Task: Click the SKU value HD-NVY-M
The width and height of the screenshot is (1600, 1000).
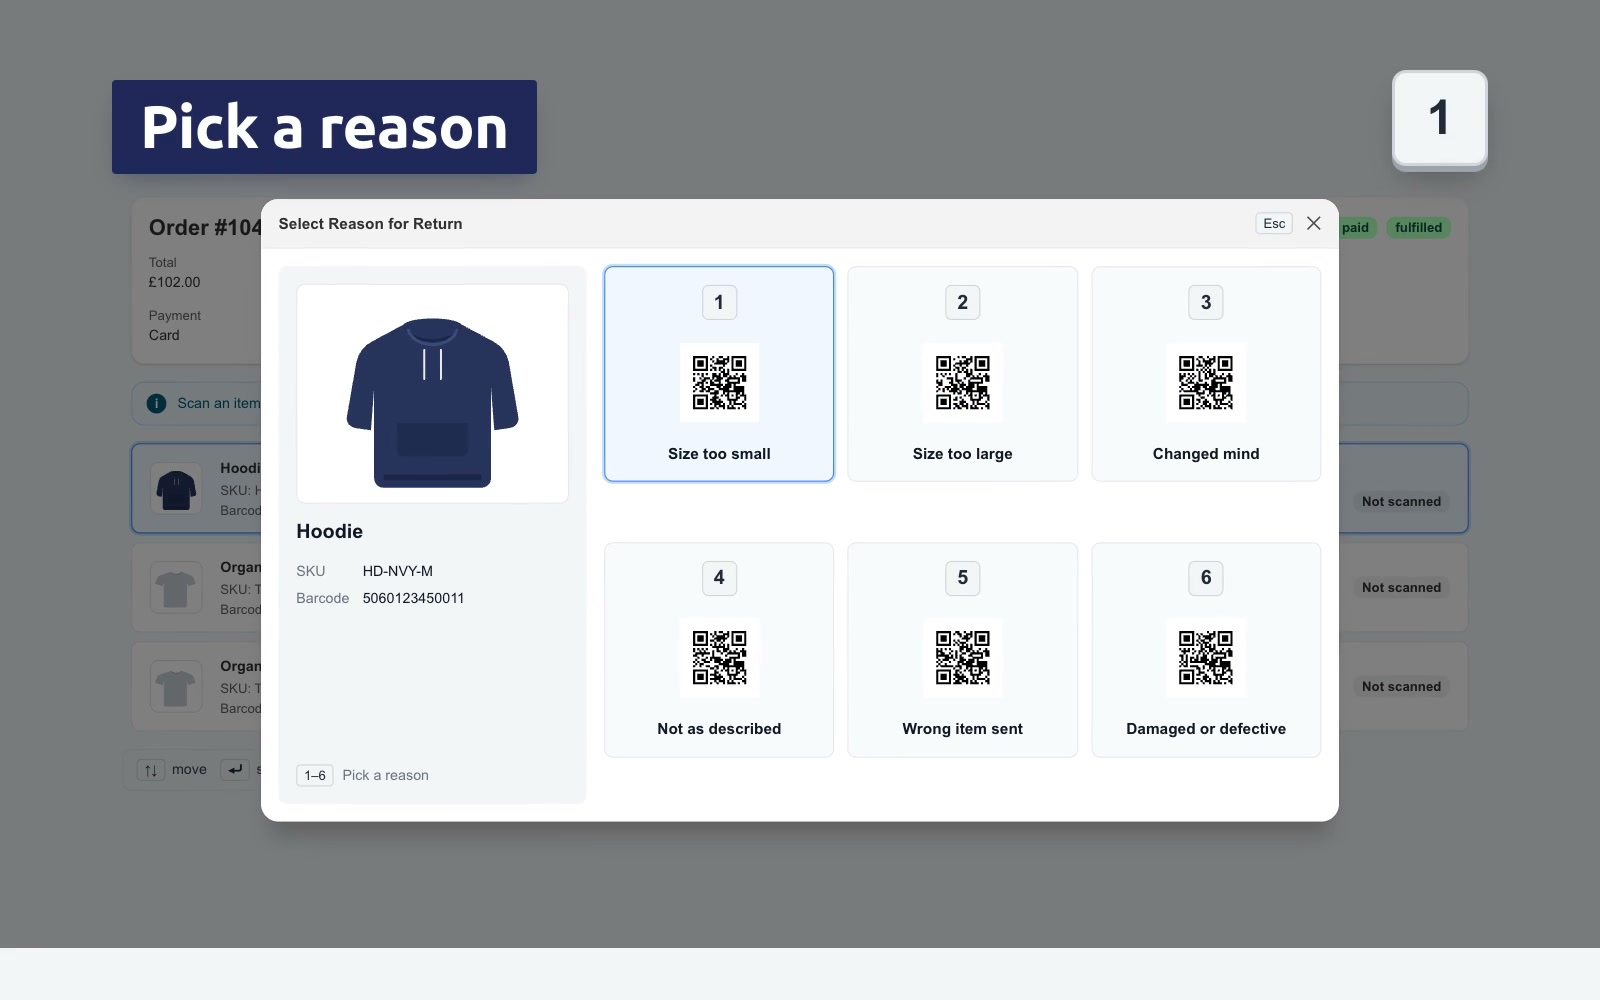Action: (x=397, y=571)
